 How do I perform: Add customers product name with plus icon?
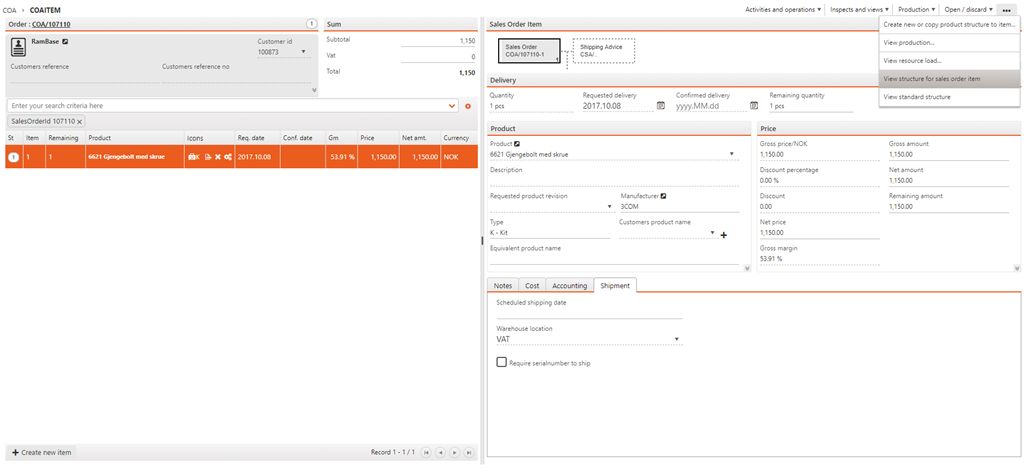(723, 235)
